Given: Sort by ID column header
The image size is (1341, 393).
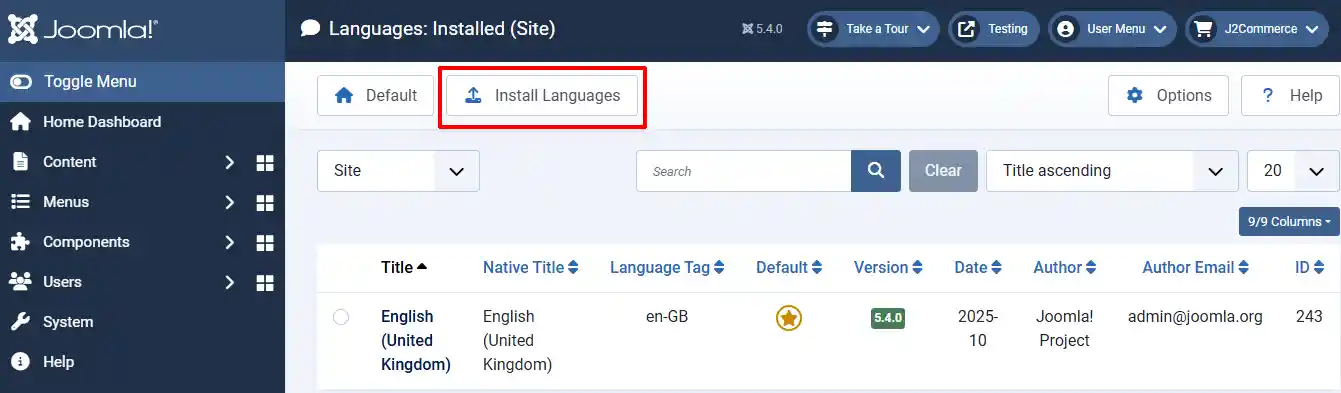Looking at the screenshot, I should [x=1309, y=268].
